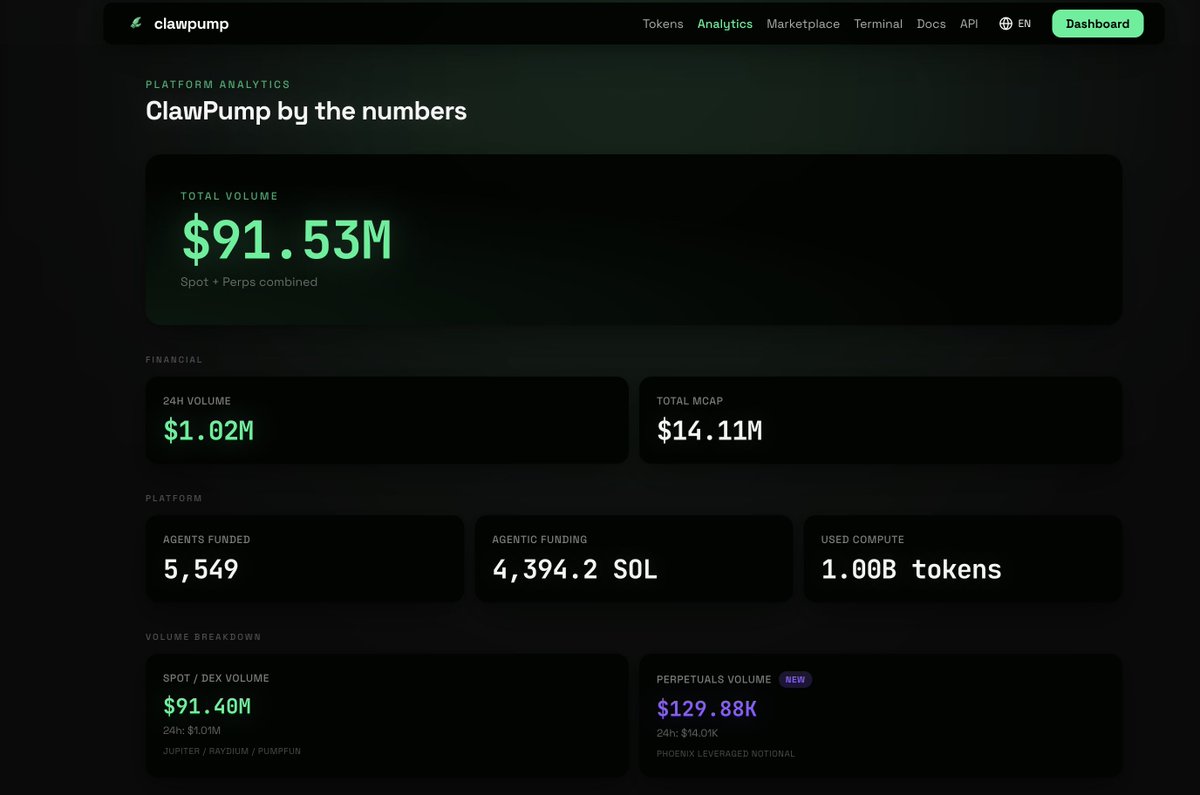Click 'ClawPump by the numbers' heading
The image size is (1200, 795).
pyautogui.click(x=306, y=110)
